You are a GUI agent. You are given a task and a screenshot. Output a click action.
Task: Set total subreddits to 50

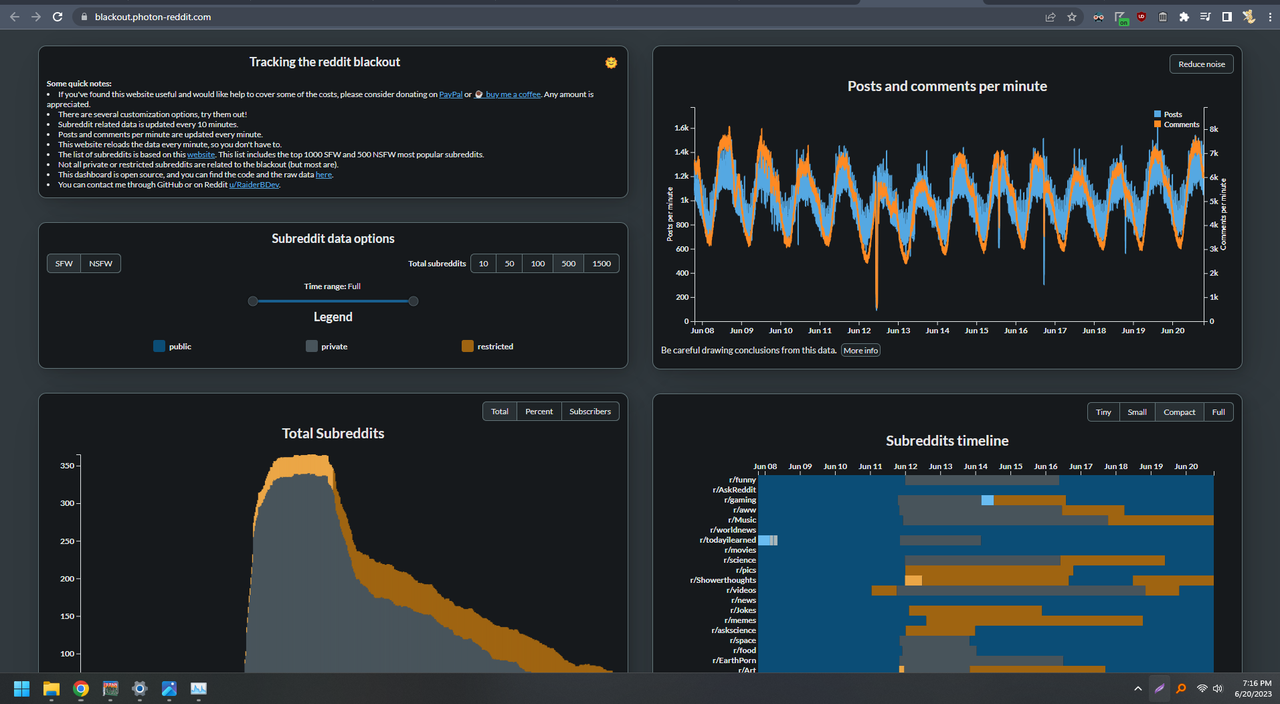pos(509,263)
